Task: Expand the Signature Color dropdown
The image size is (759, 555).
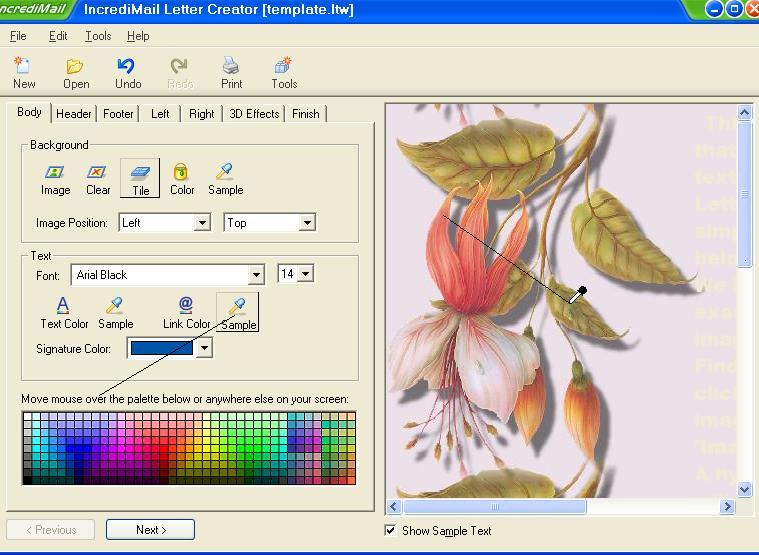Action: tap(204, 349)
